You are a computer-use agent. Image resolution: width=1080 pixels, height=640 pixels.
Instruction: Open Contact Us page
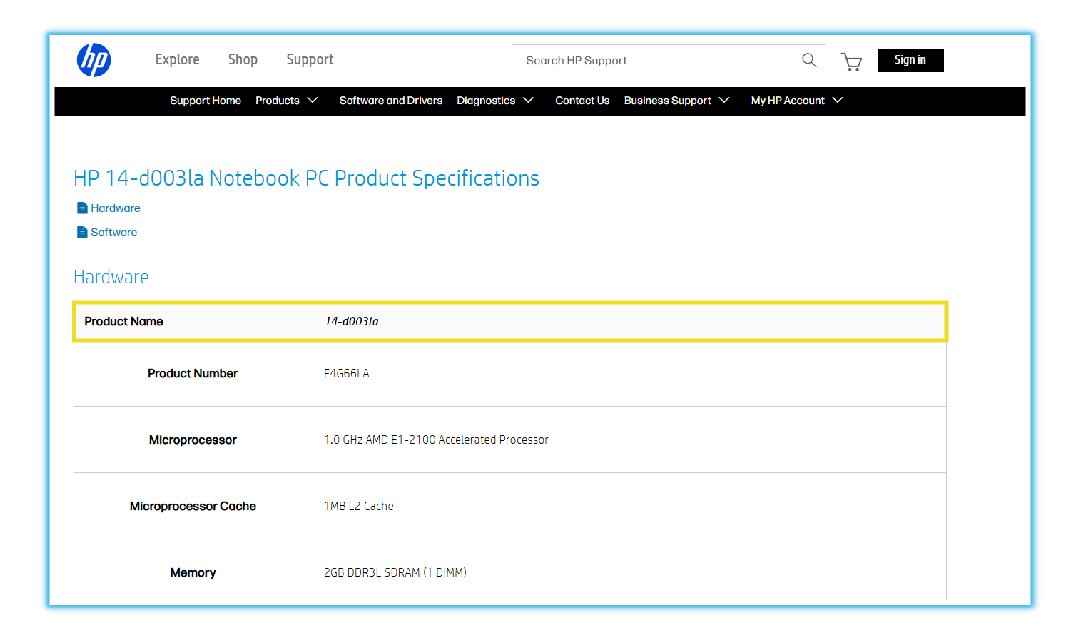(582, 101)
